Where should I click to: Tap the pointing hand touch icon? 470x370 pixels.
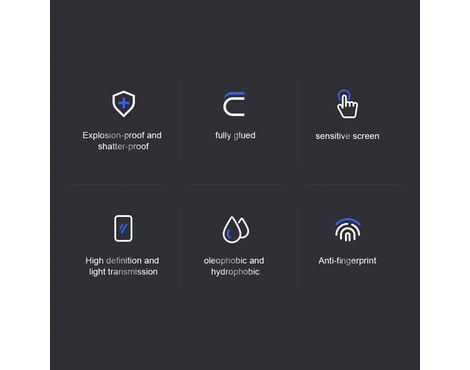click(347, 104)
